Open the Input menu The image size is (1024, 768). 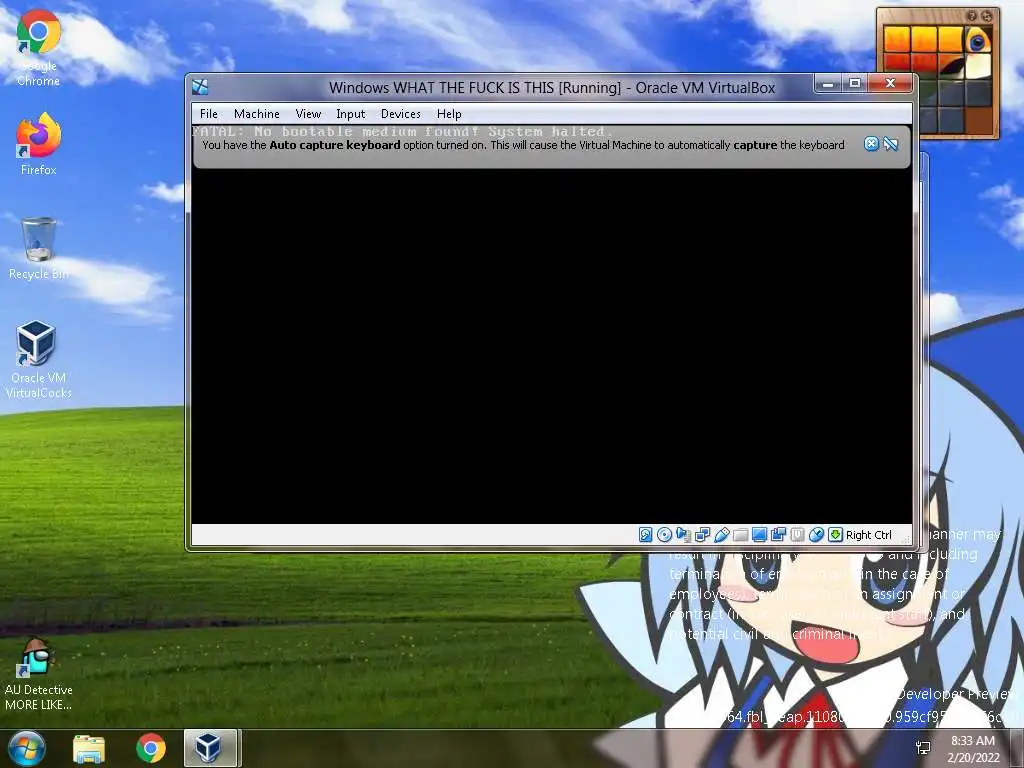tap(351, 114)
